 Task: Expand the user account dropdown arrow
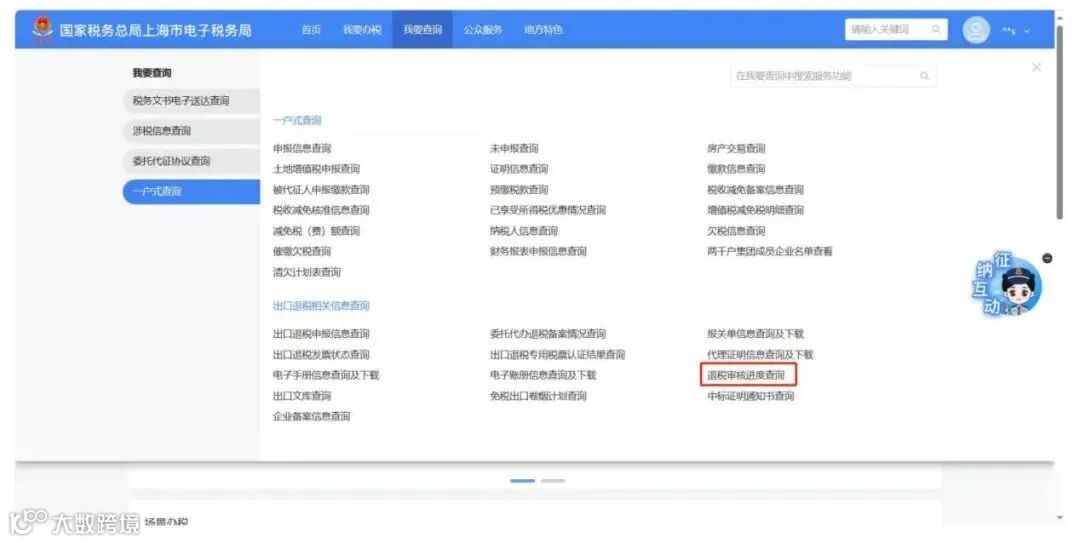pyautogui.click(x=1027, y=31)
